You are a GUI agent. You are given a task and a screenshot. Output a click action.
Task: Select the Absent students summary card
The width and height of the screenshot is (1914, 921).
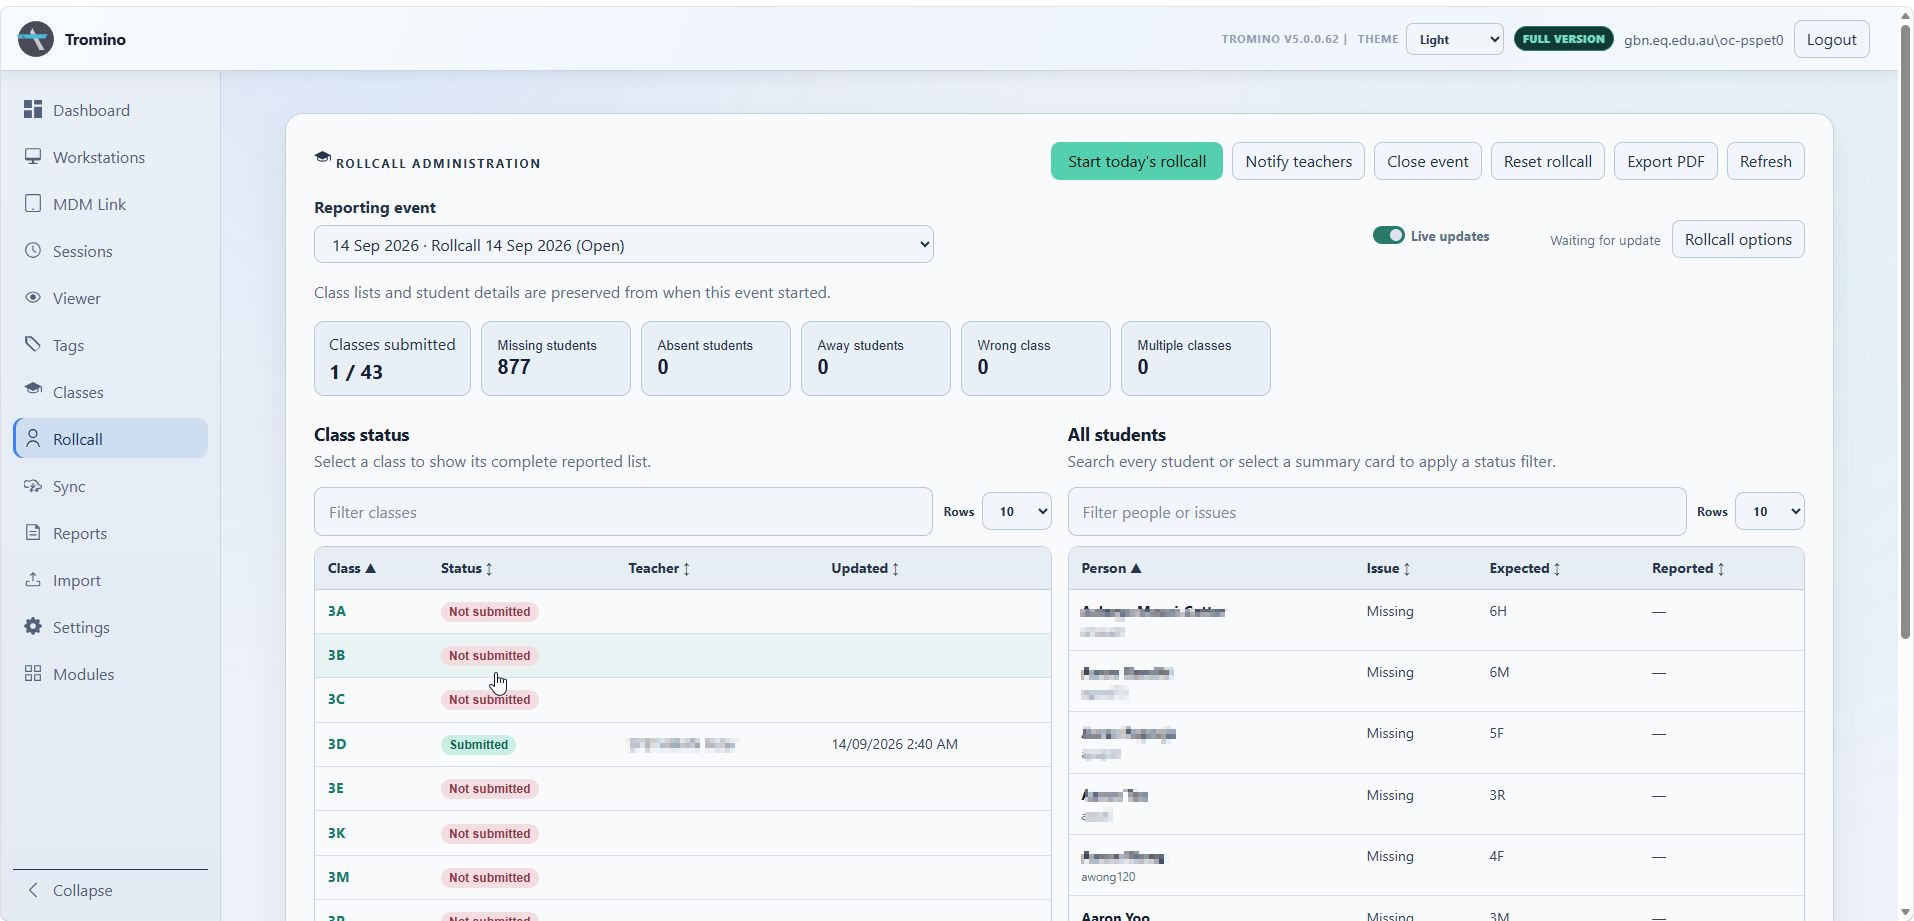point(715,358)
